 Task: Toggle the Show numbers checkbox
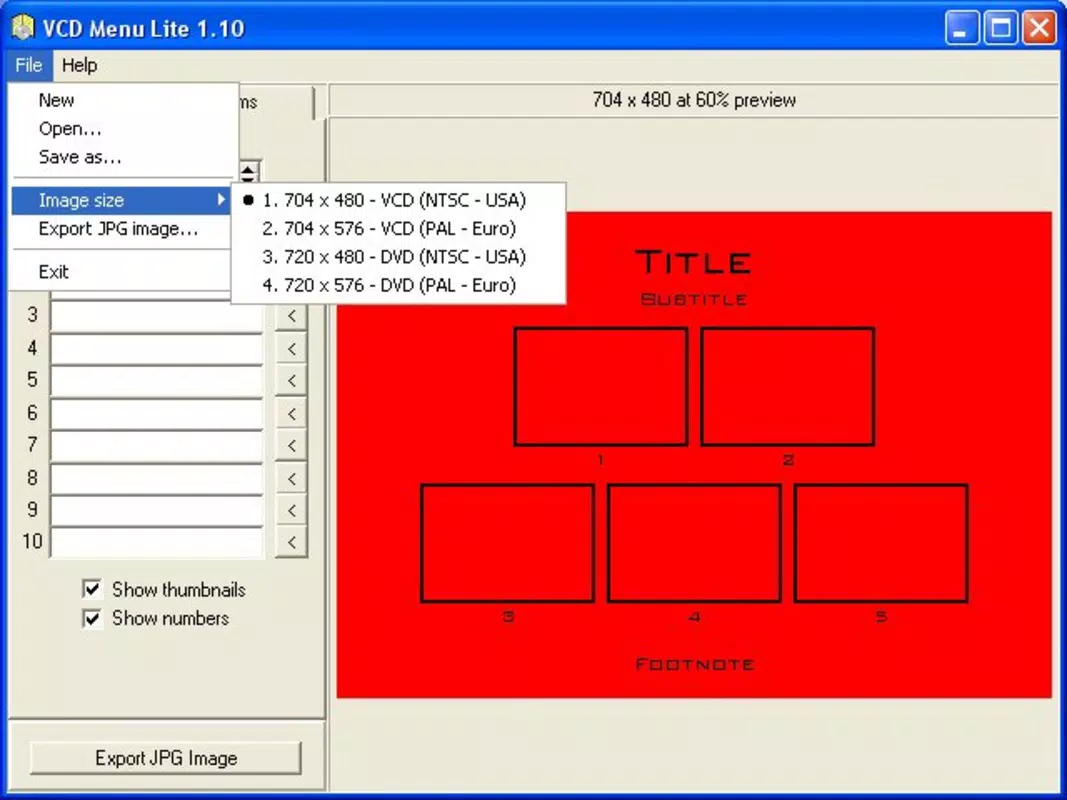click(92, 618)
